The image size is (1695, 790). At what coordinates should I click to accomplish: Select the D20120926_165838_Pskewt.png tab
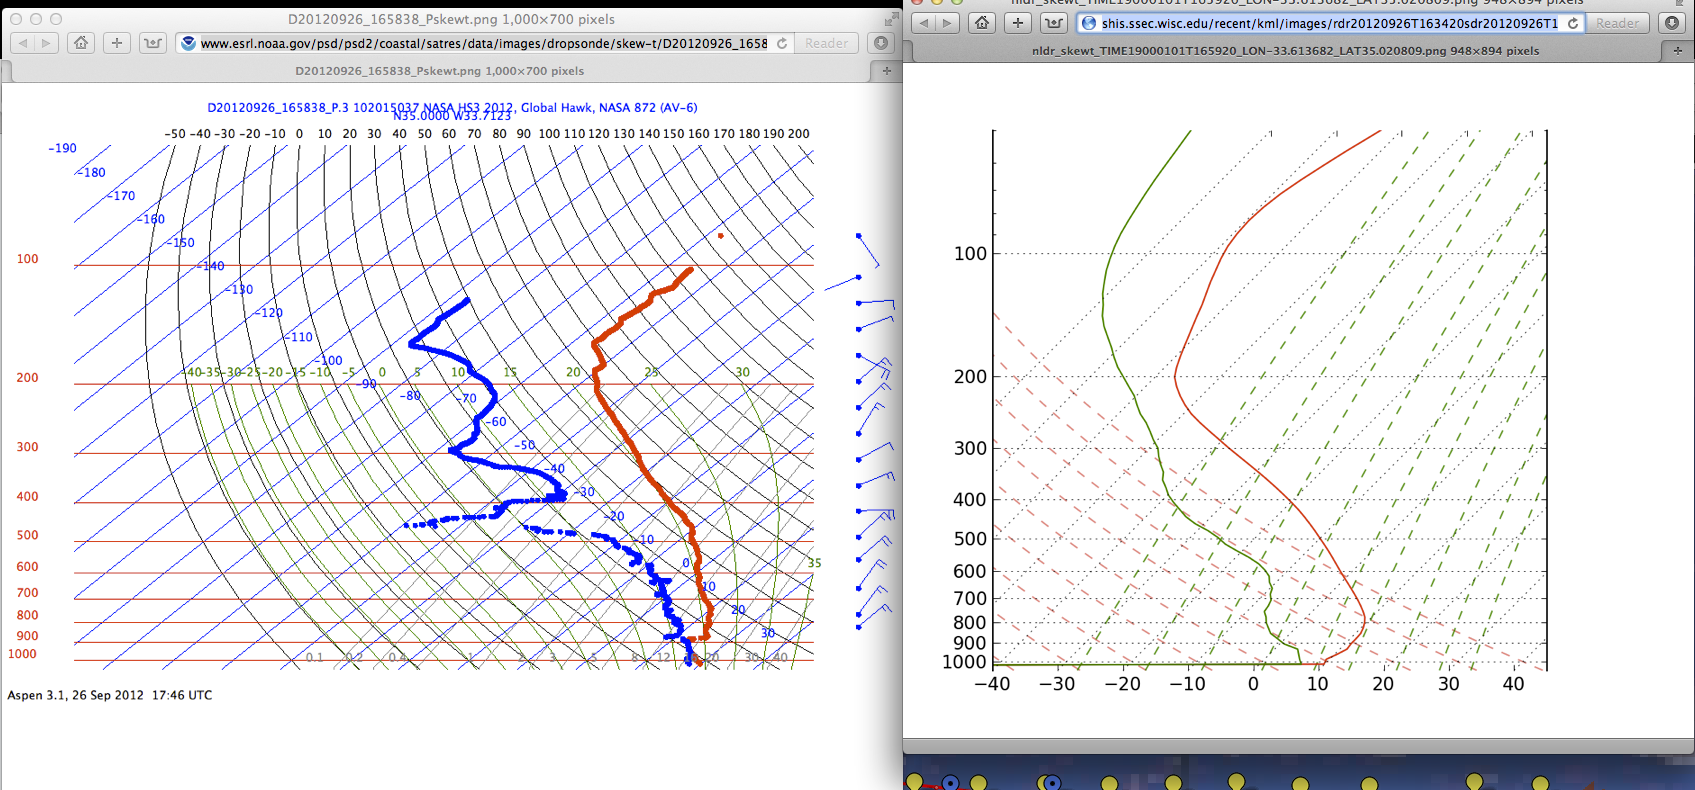(x=439, y=71)
